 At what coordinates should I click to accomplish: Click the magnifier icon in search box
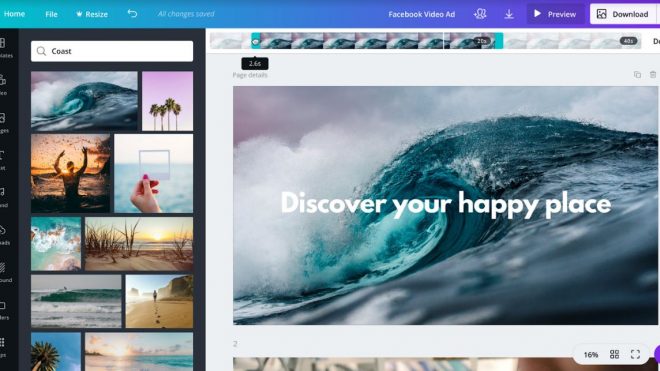41,51
